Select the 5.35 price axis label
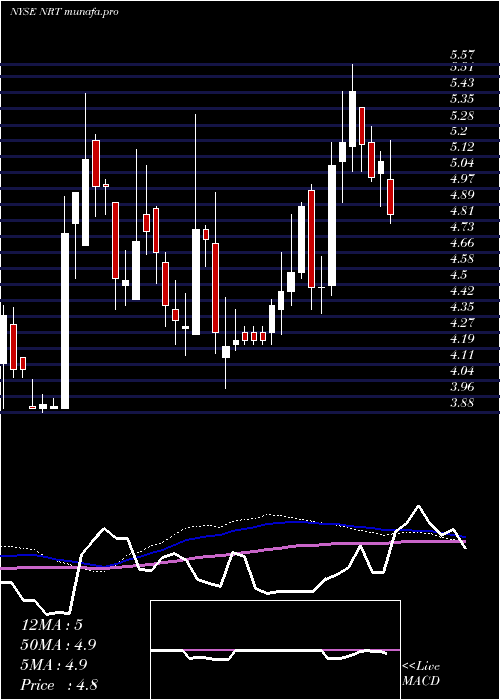This screenshot has height=700, width=500. click(x=462, y=100)
